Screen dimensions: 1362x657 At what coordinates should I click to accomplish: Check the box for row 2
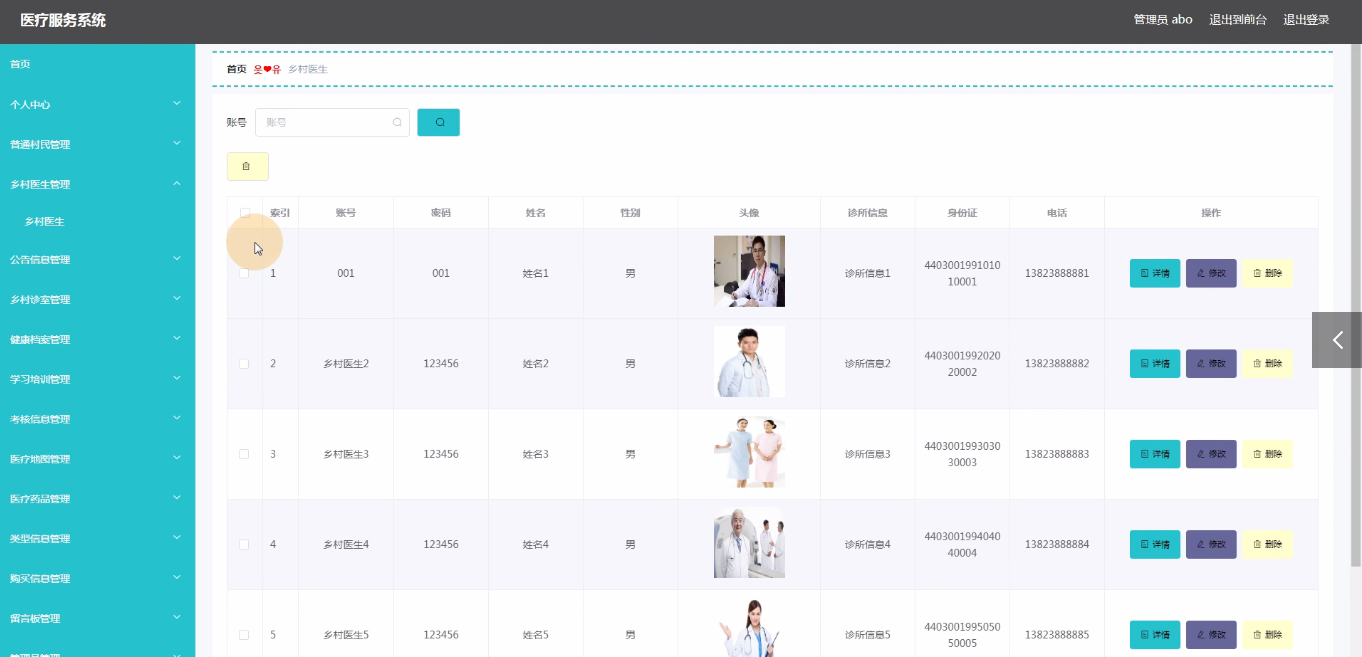coord(244,364)
